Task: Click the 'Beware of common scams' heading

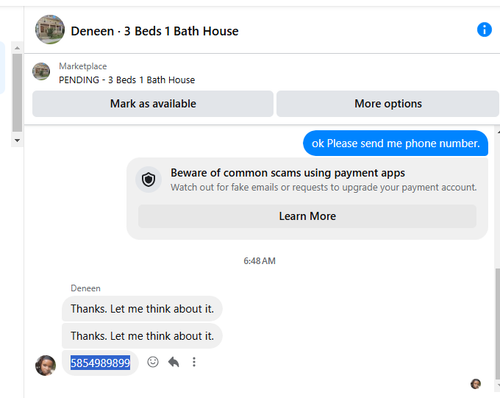Action: 288,173
